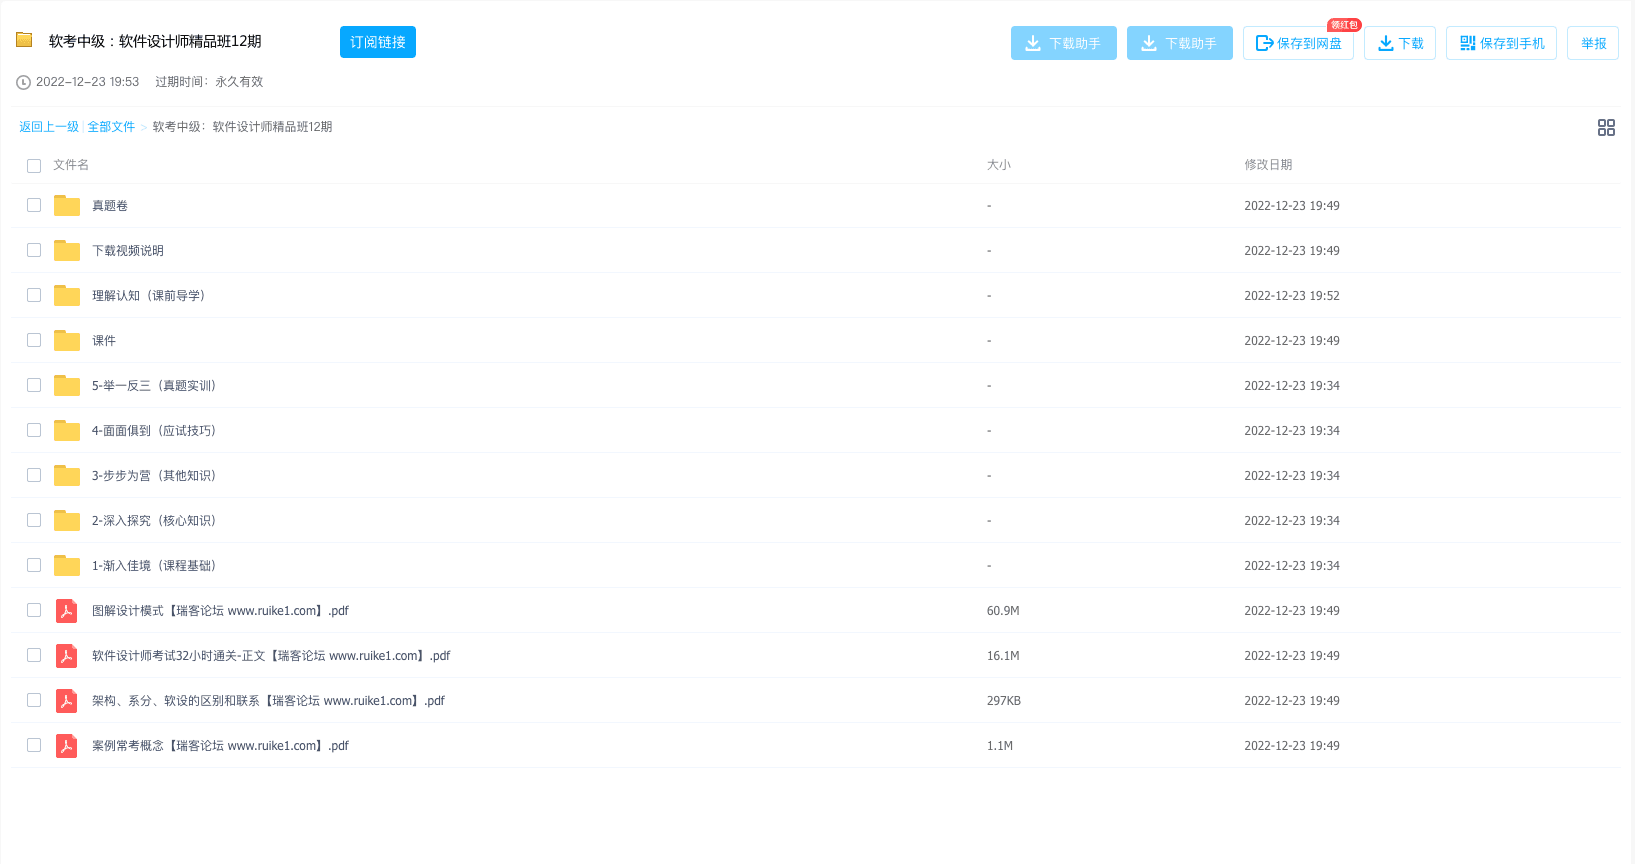Click folder icon for 5-举一反三
Screen dimensions: 1635x864
pos(67,385)
